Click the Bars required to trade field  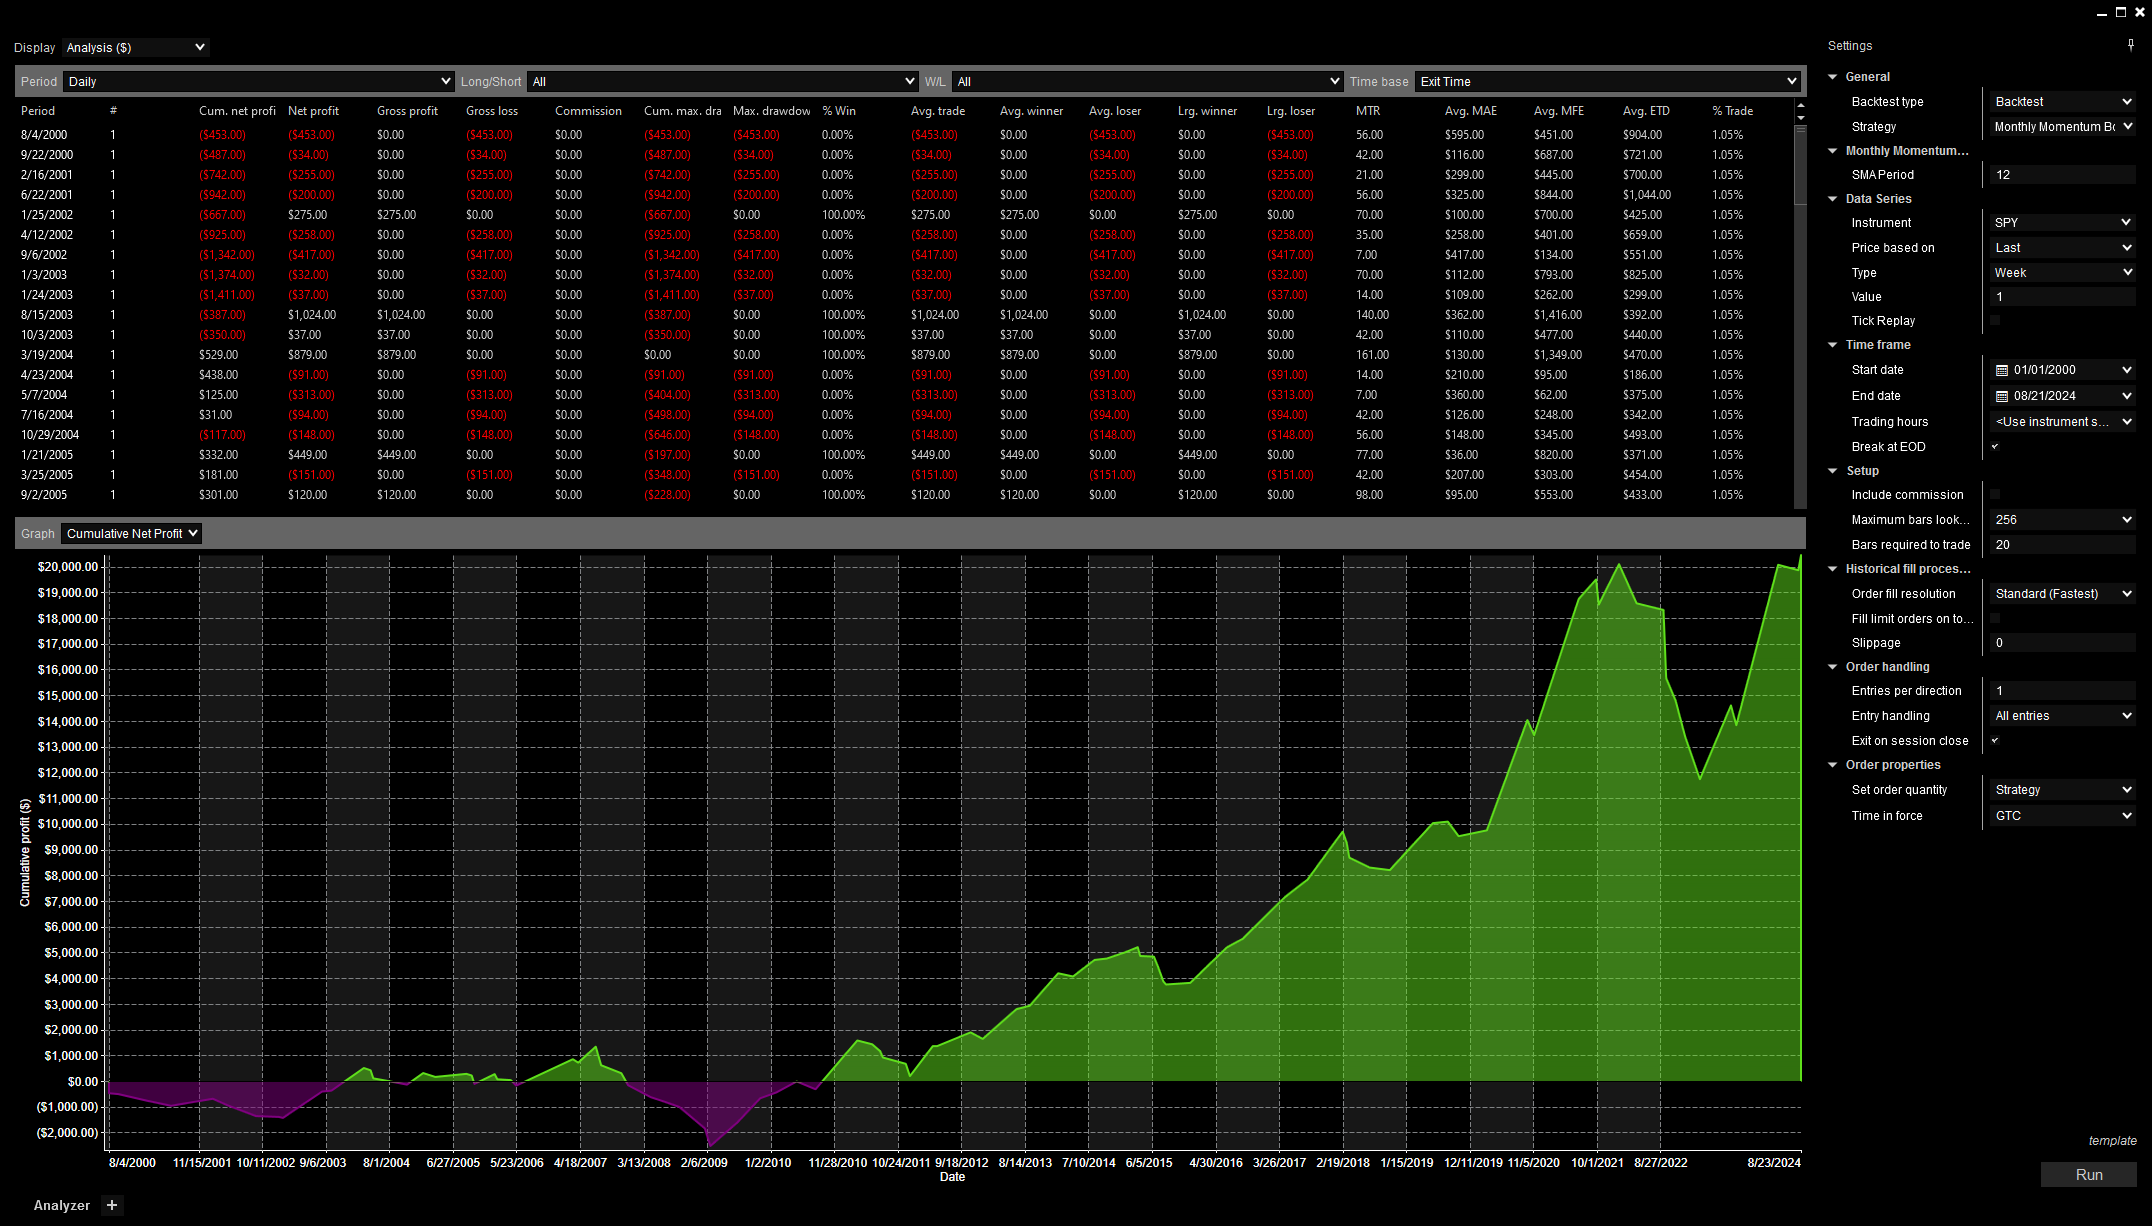click(x=2063, y=544)
